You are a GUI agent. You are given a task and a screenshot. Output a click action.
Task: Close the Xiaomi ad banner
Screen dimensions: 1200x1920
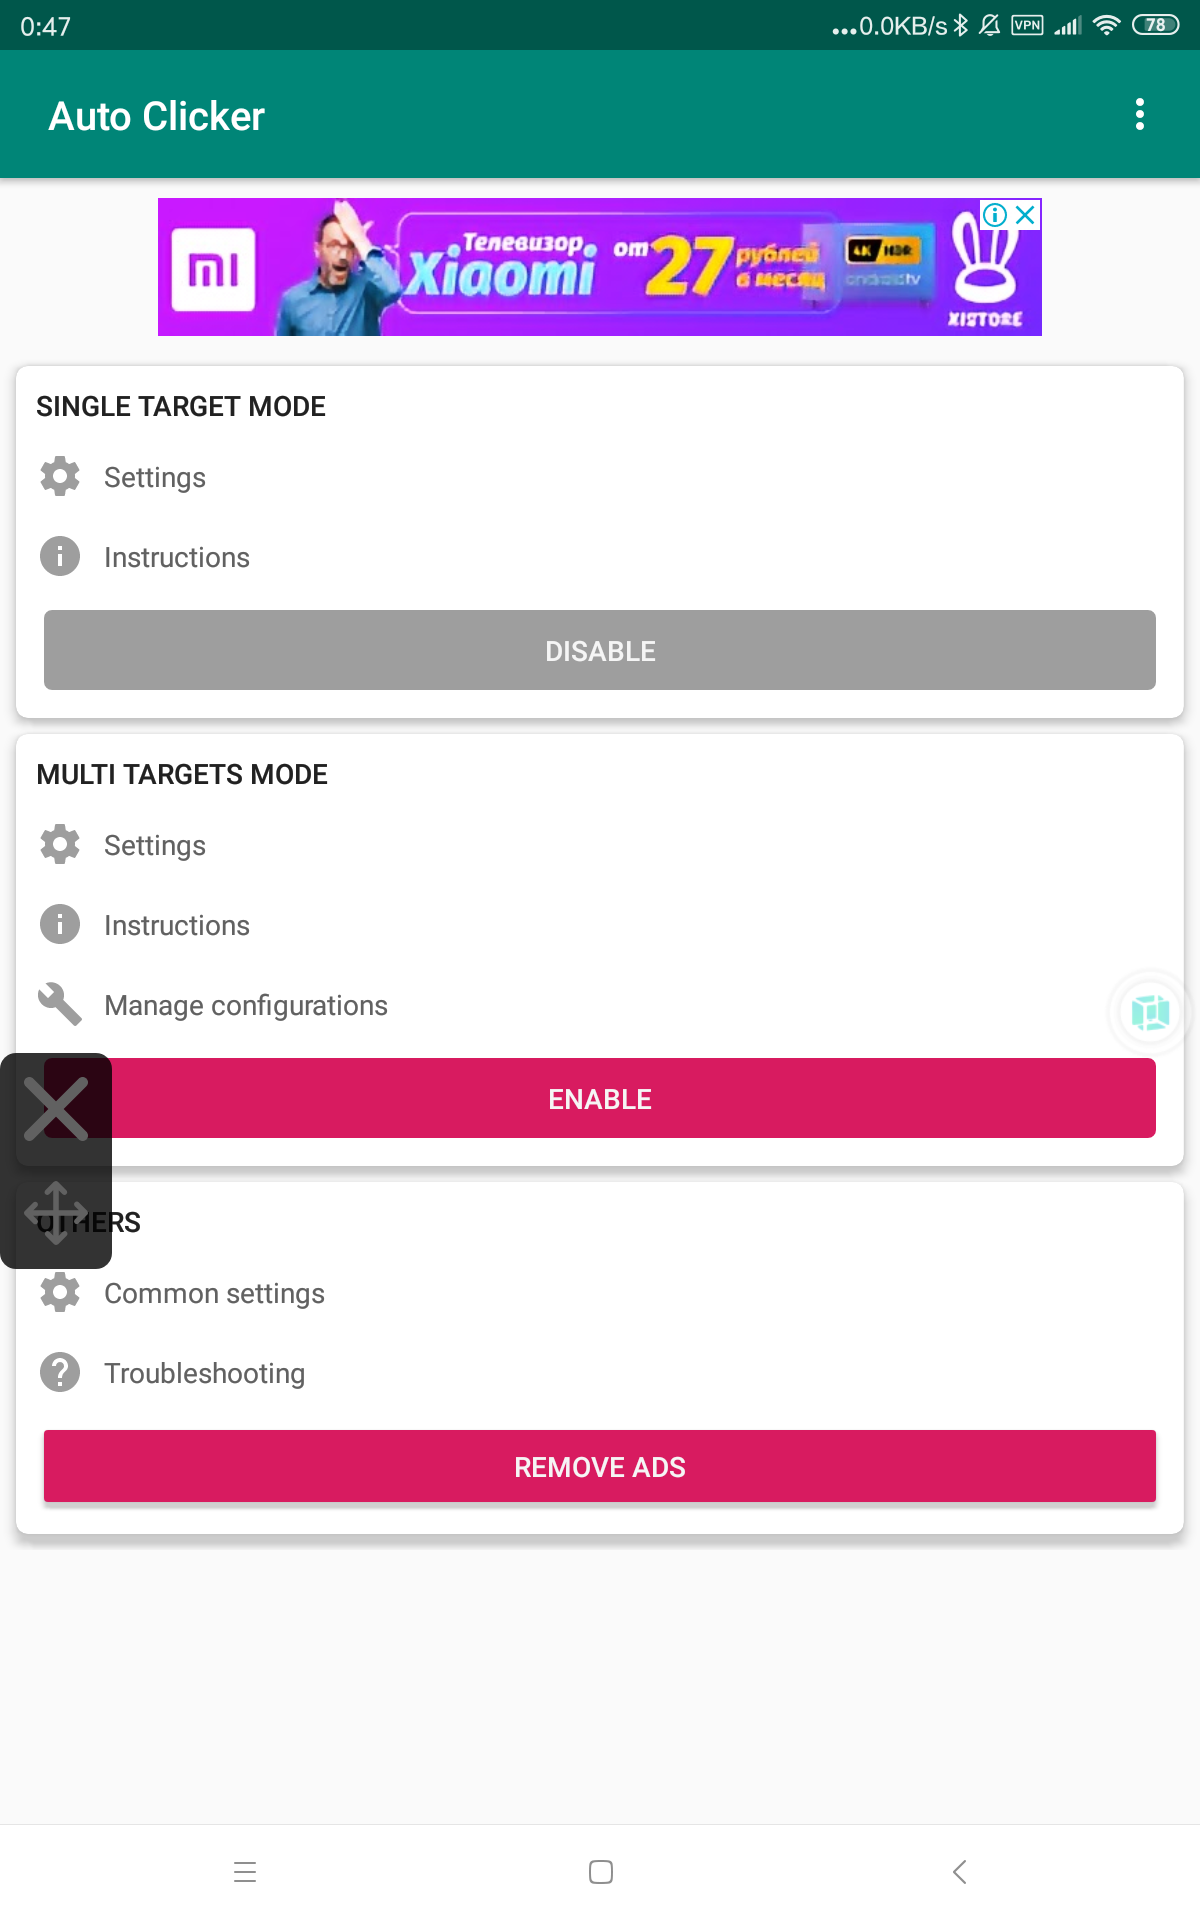tap(1025, 214)
